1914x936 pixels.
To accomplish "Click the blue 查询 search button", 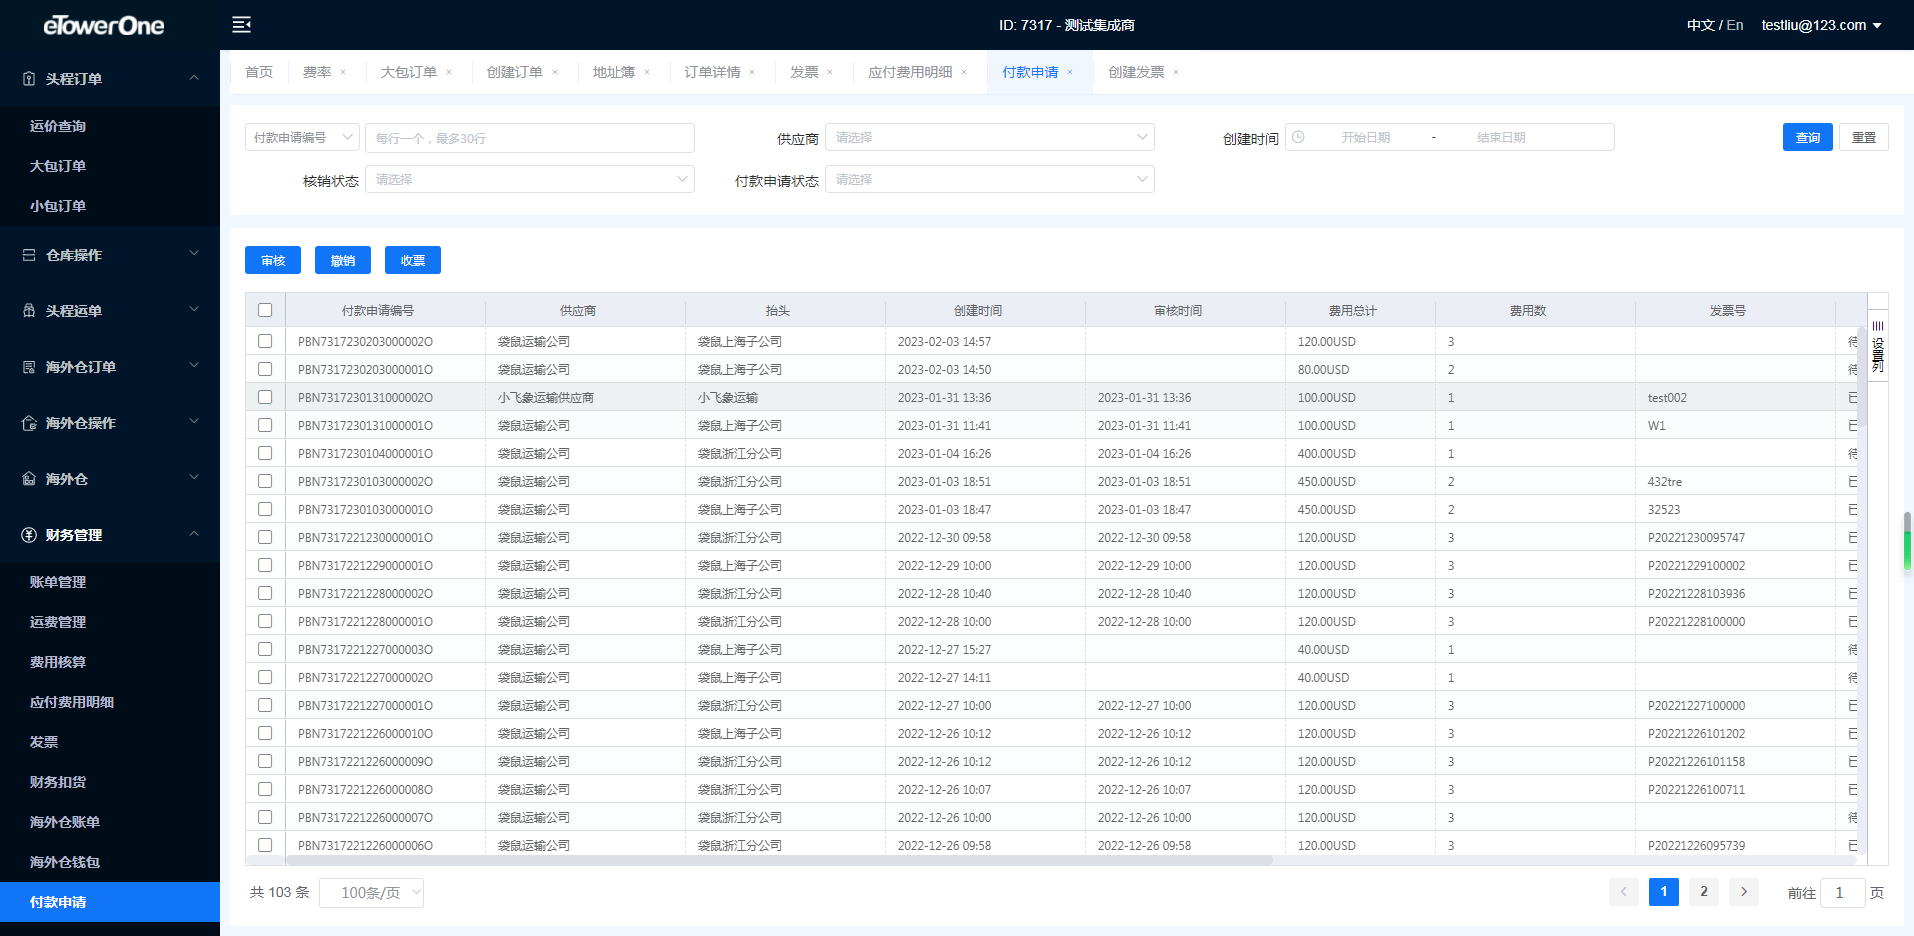I will click(1807, 137).
